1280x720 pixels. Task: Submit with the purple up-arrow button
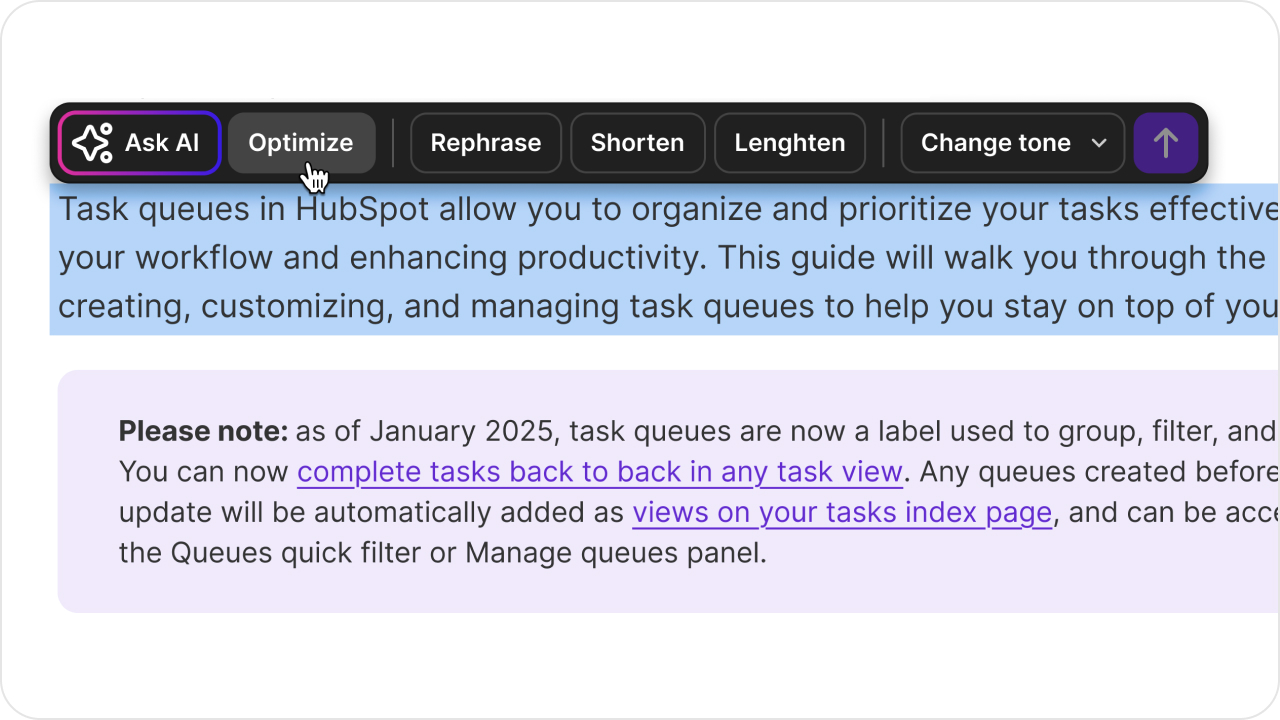1165,143
